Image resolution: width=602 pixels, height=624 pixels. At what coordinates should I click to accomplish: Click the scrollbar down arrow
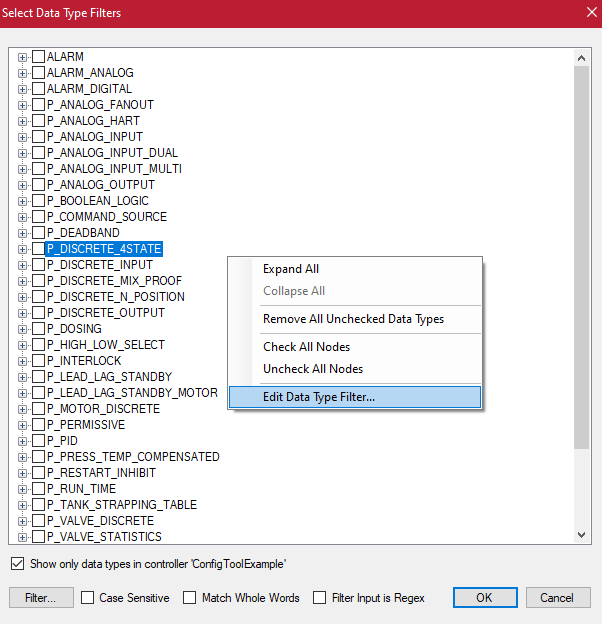pyautogui.click(x=581, y=534)
